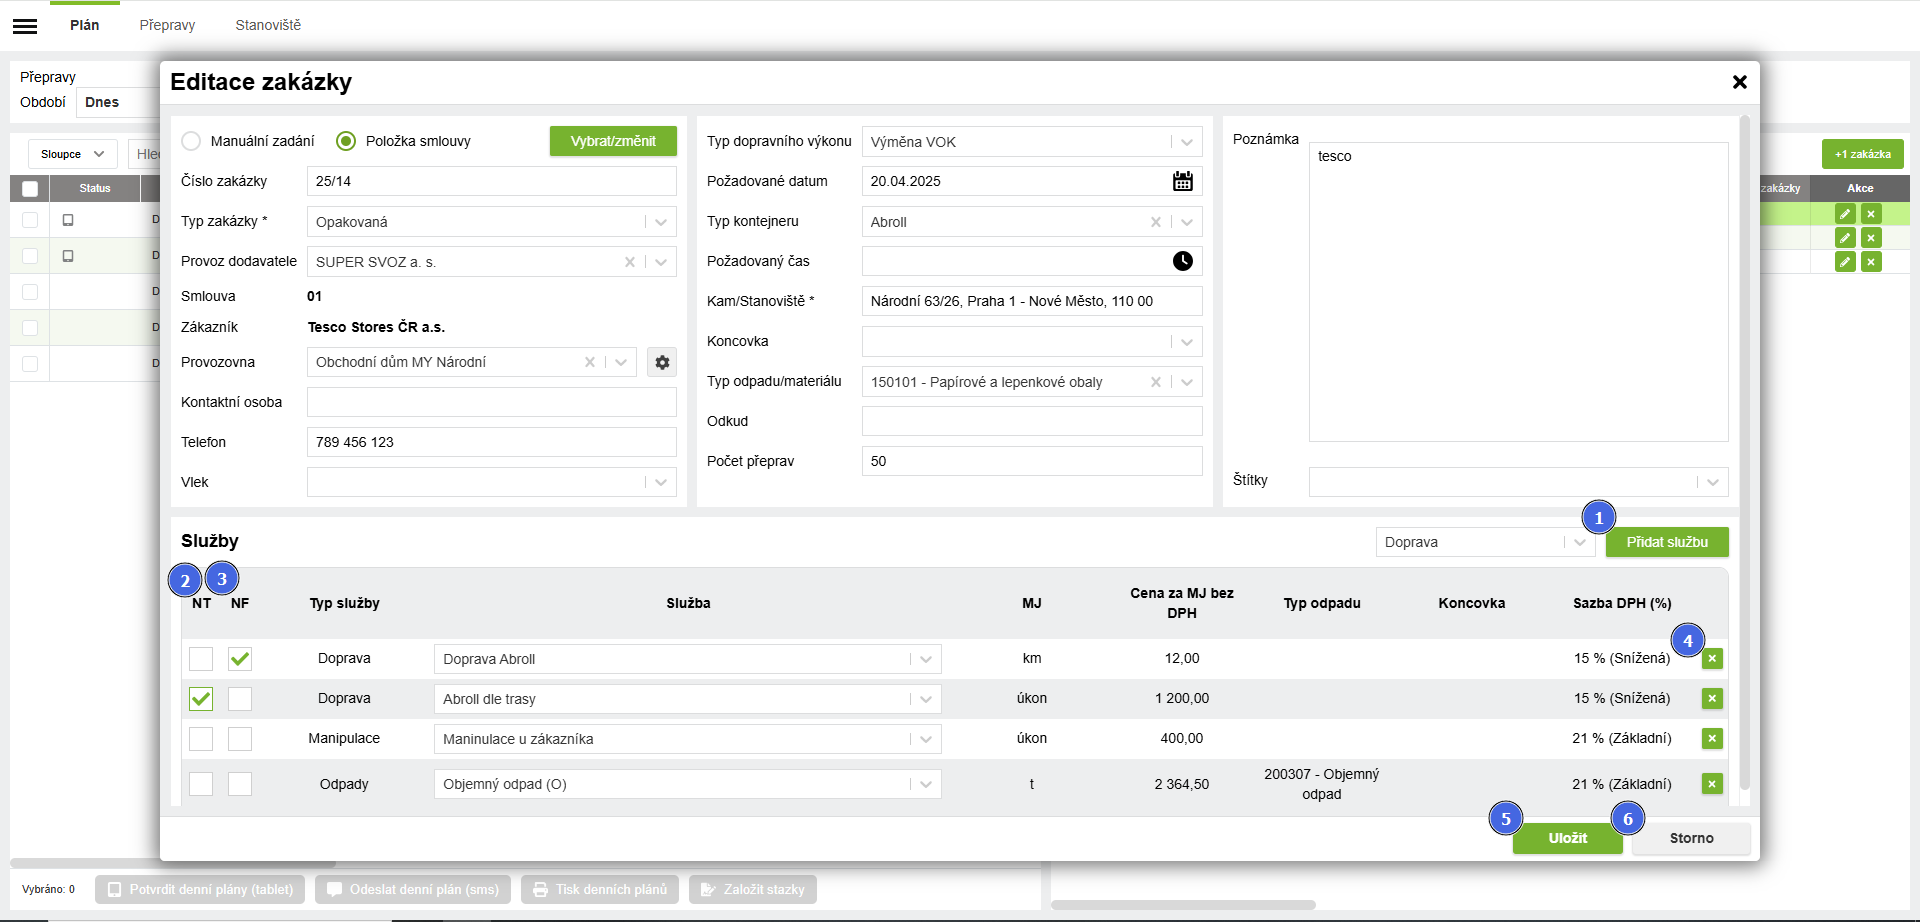Screen dimensions: 1920x922
Task: Switch to the Přepravy tab
Action: pyautogui.click(x=167, y=25)
